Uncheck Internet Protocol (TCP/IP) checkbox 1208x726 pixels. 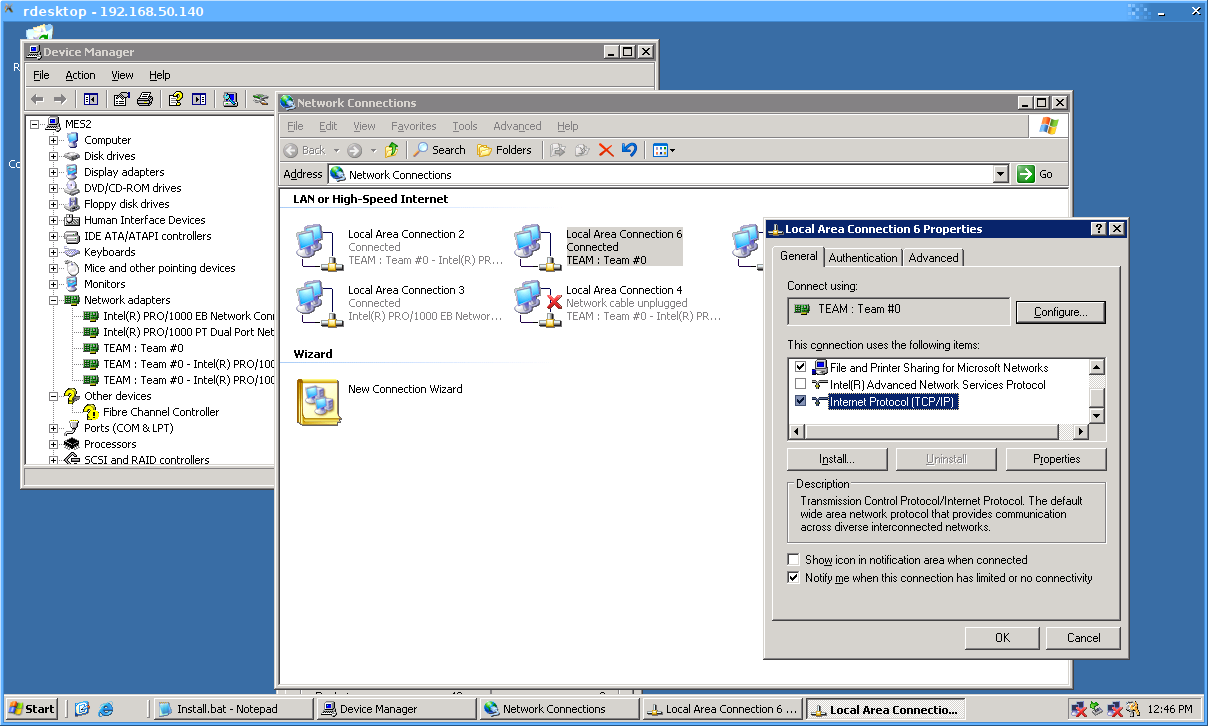pyautogui.click(x=800, y=401)
